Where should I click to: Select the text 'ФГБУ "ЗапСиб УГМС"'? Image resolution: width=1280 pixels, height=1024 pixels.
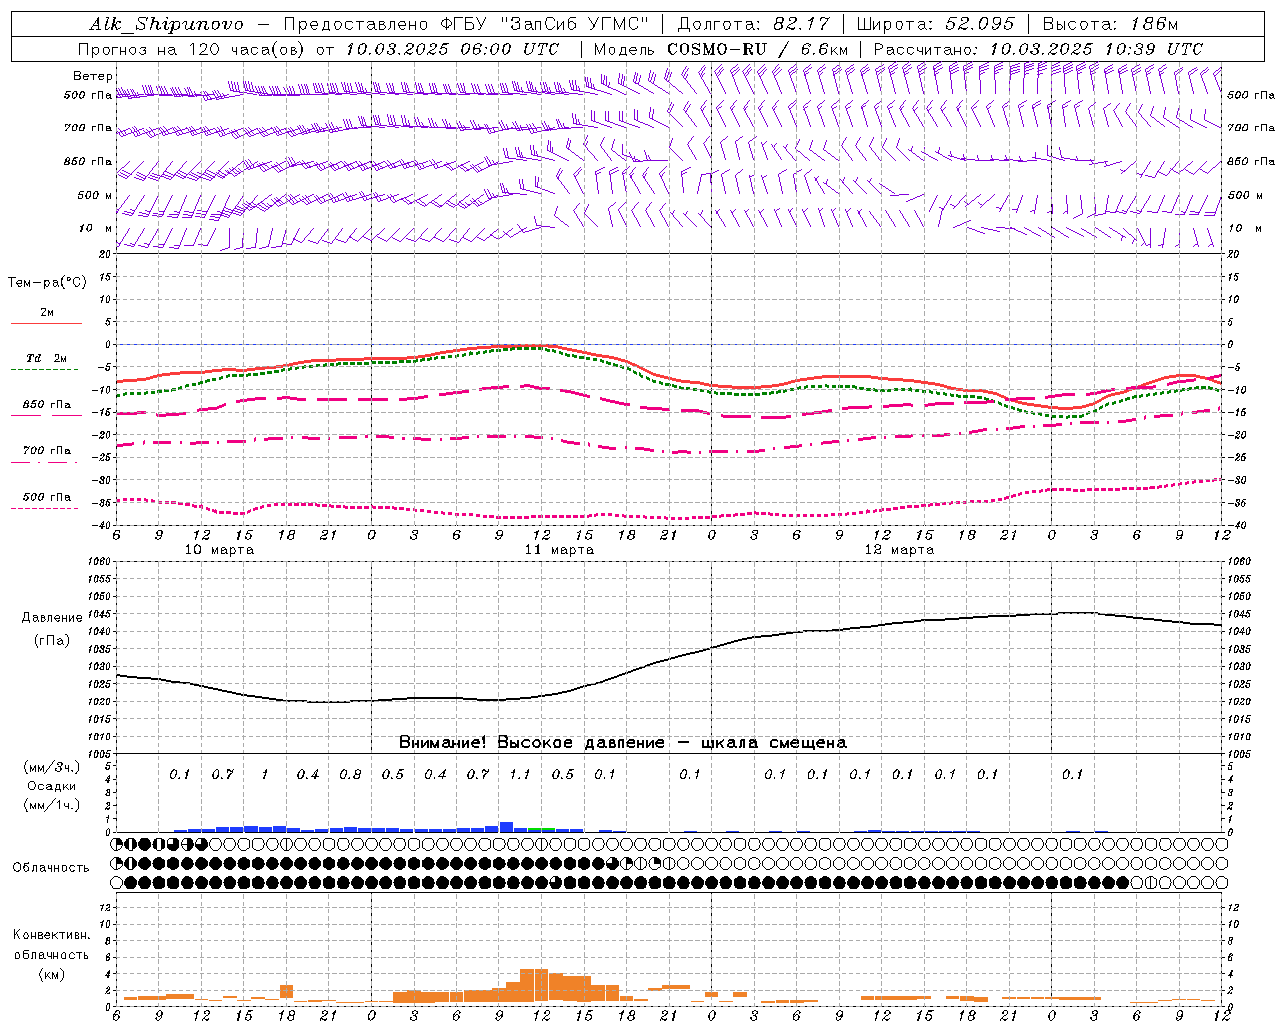[544, 24]
